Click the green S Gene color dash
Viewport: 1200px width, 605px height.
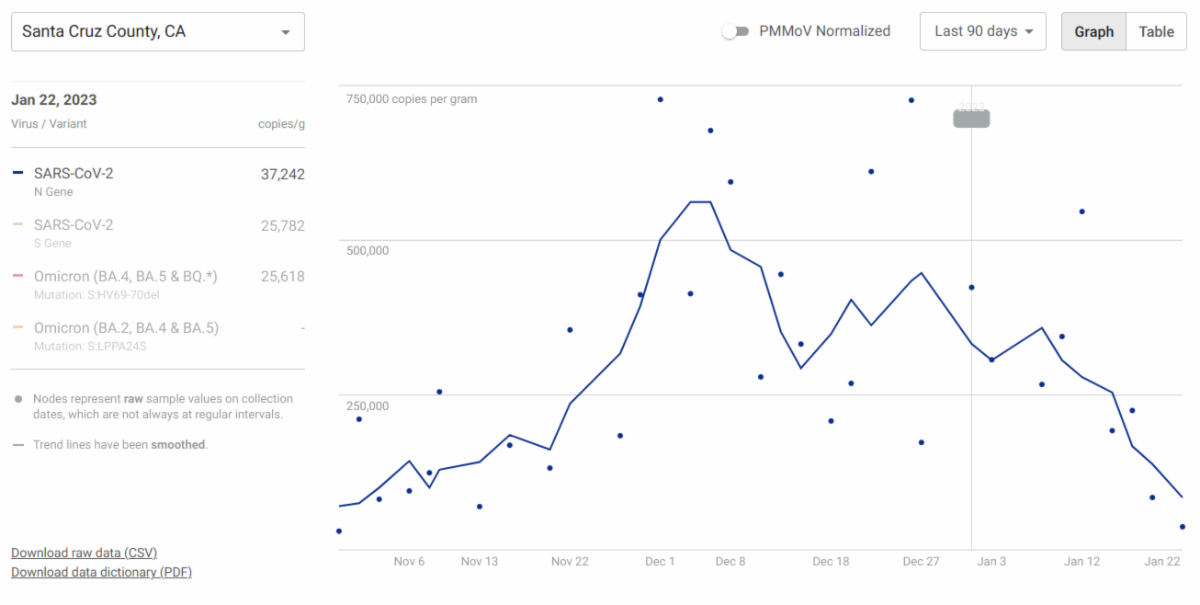(x=18, y=225)
